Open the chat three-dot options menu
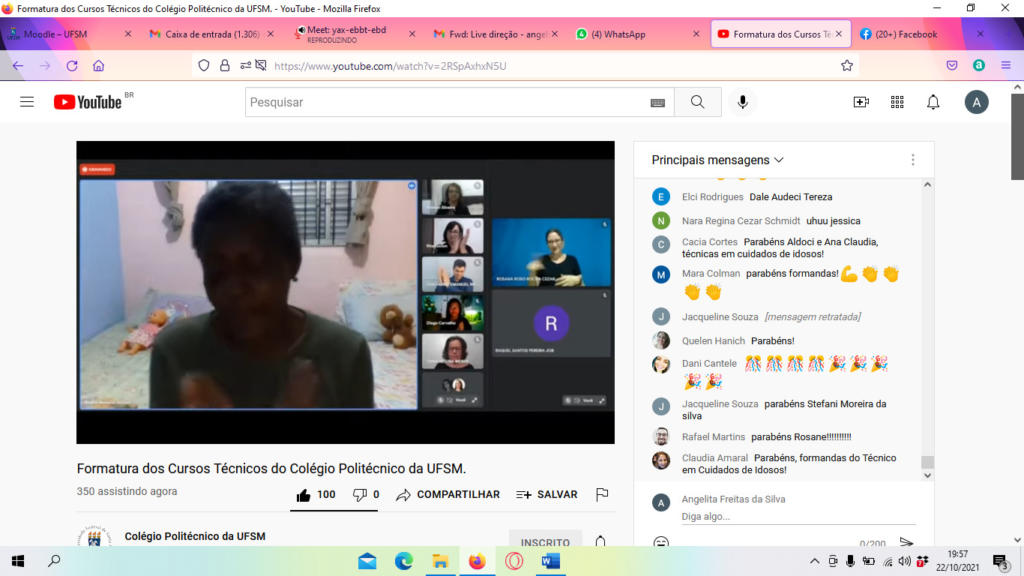Screen dimensions: 1024x576 click(912, 160)
